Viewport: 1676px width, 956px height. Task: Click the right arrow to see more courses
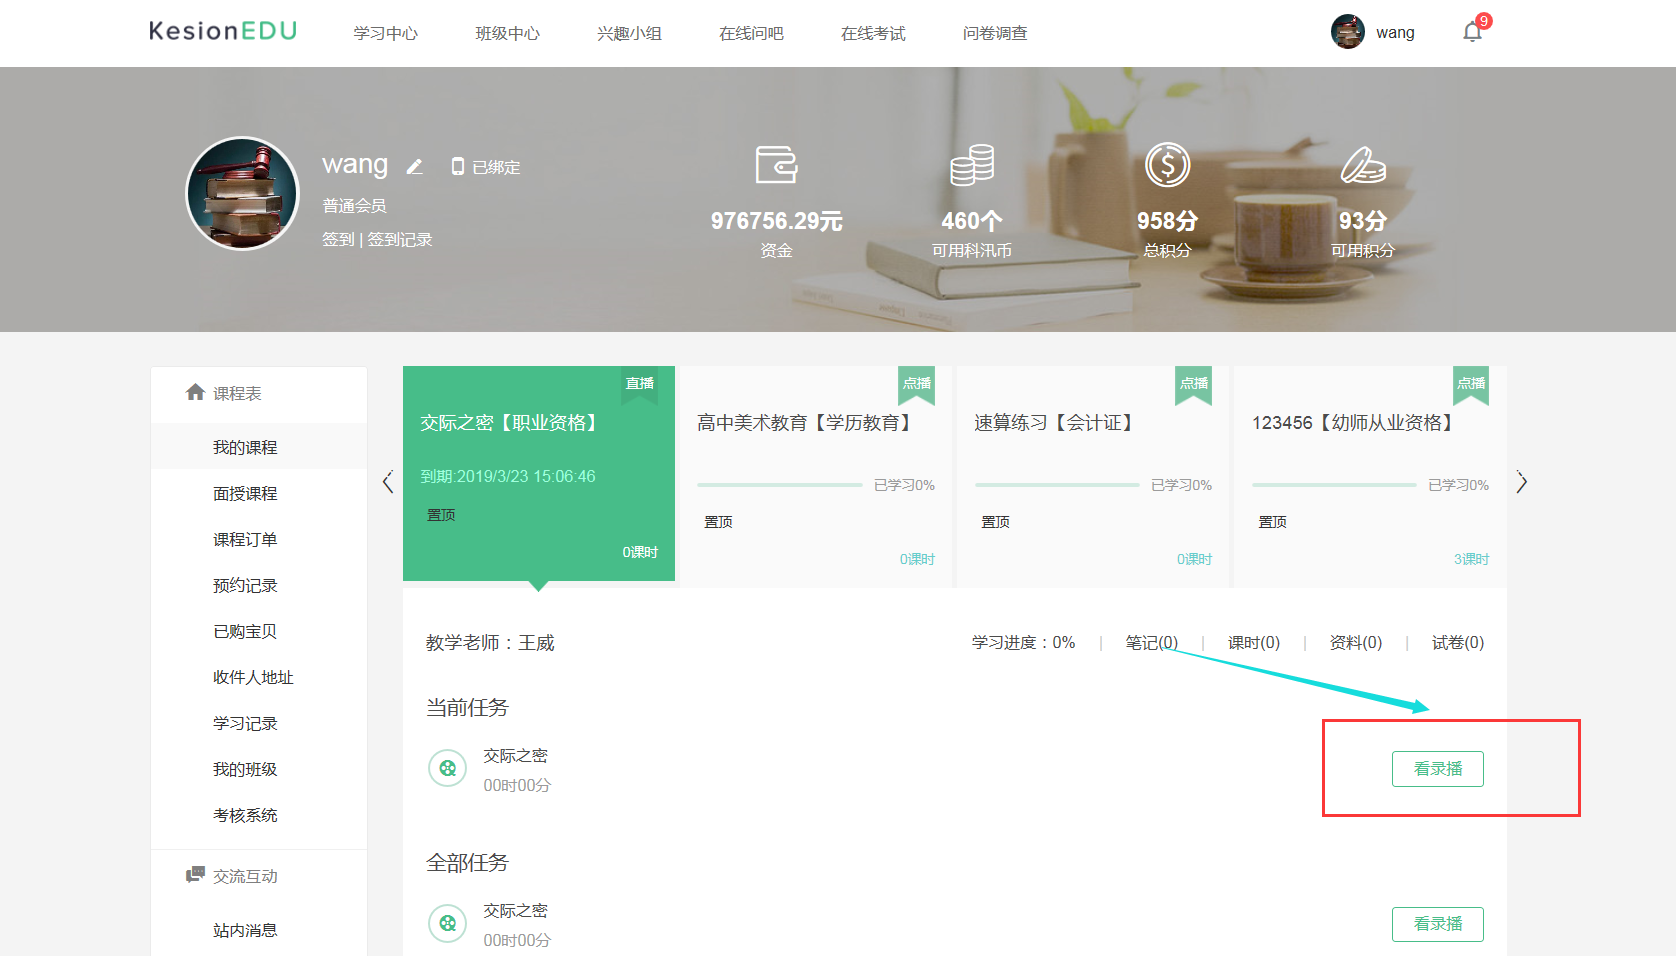tap(1521, 482)
